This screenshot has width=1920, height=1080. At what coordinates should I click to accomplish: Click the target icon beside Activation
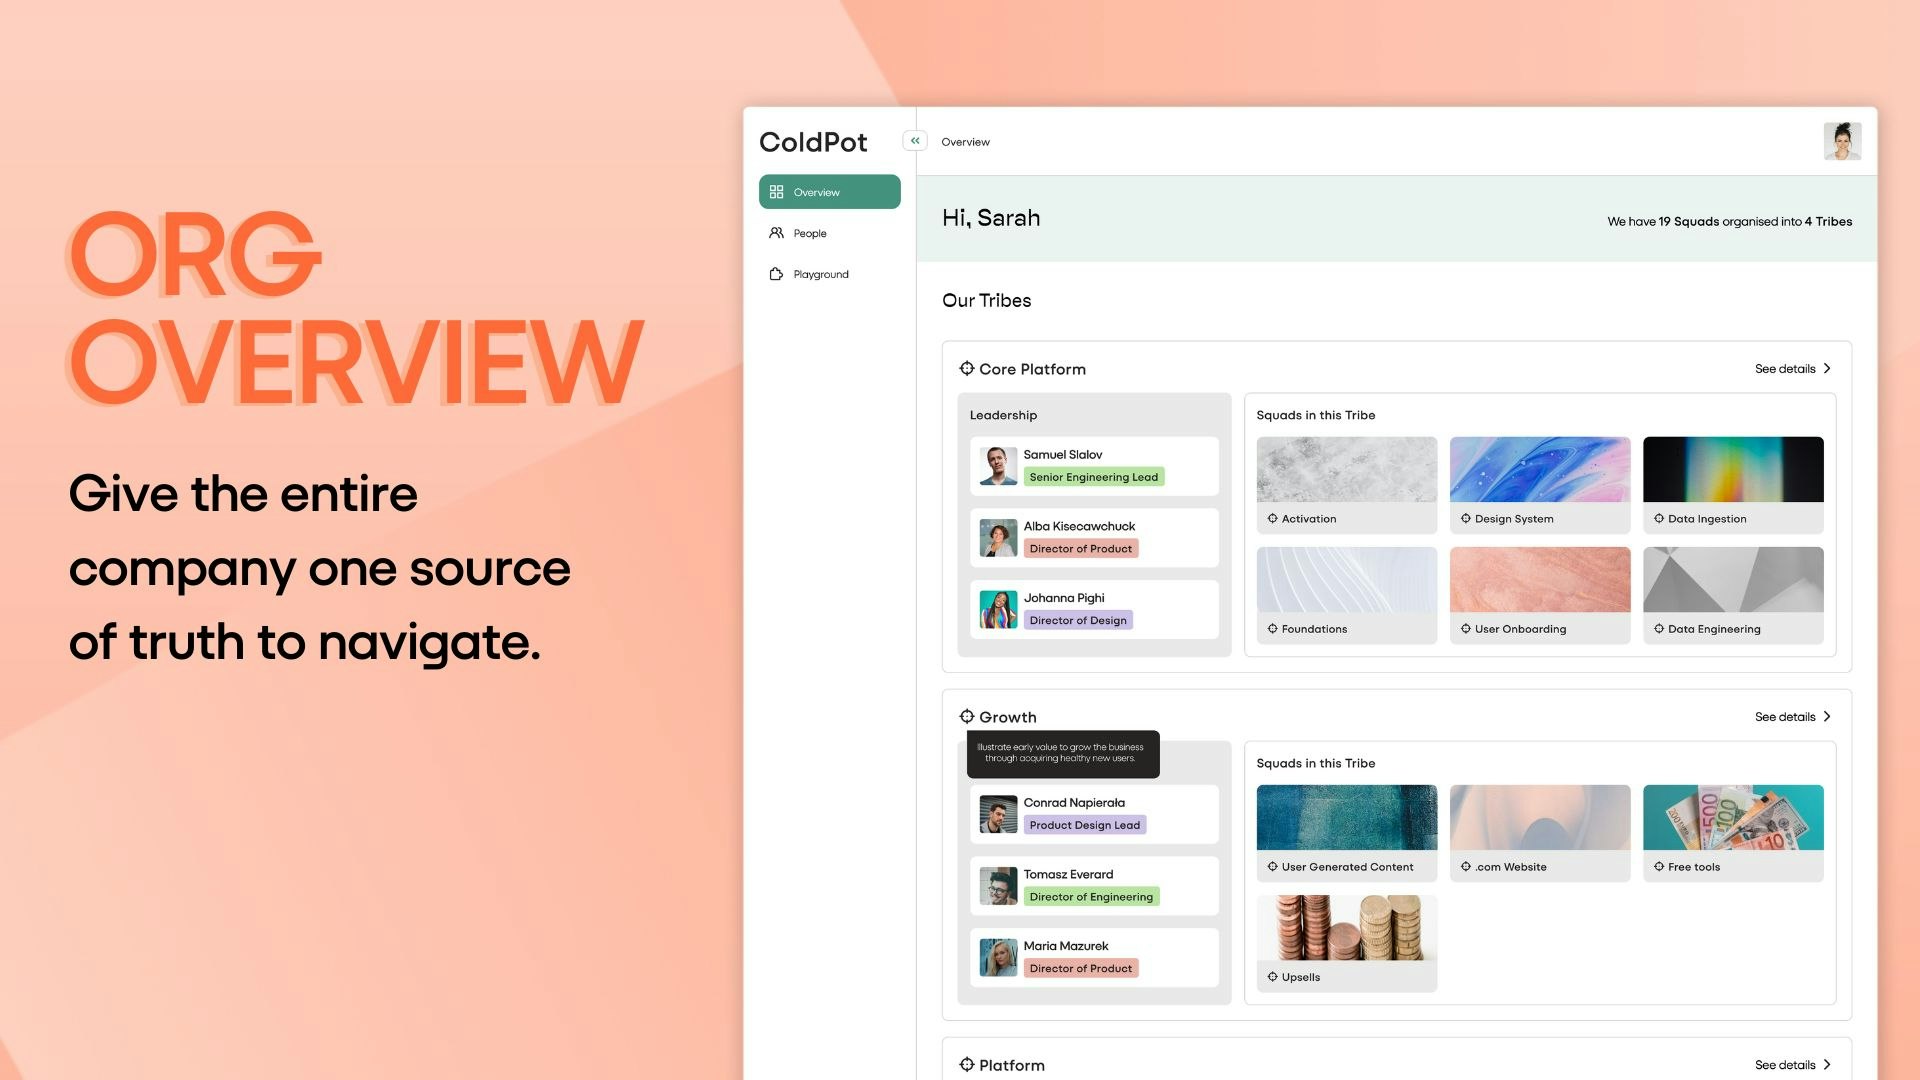(x=1272, y=518)
